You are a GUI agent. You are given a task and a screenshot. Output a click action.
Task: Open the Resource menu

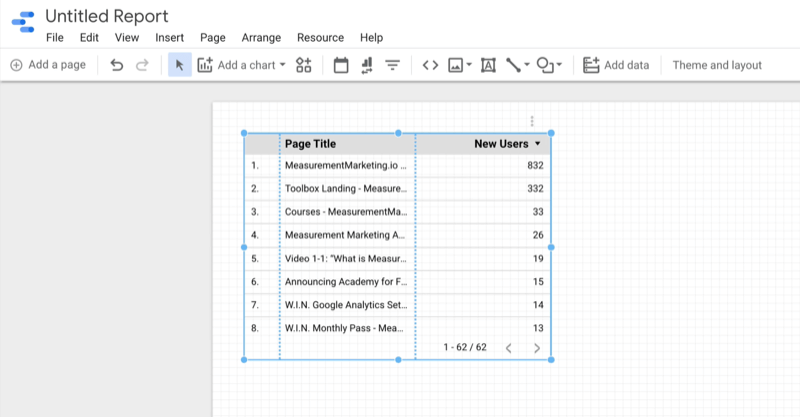[320, 38]
